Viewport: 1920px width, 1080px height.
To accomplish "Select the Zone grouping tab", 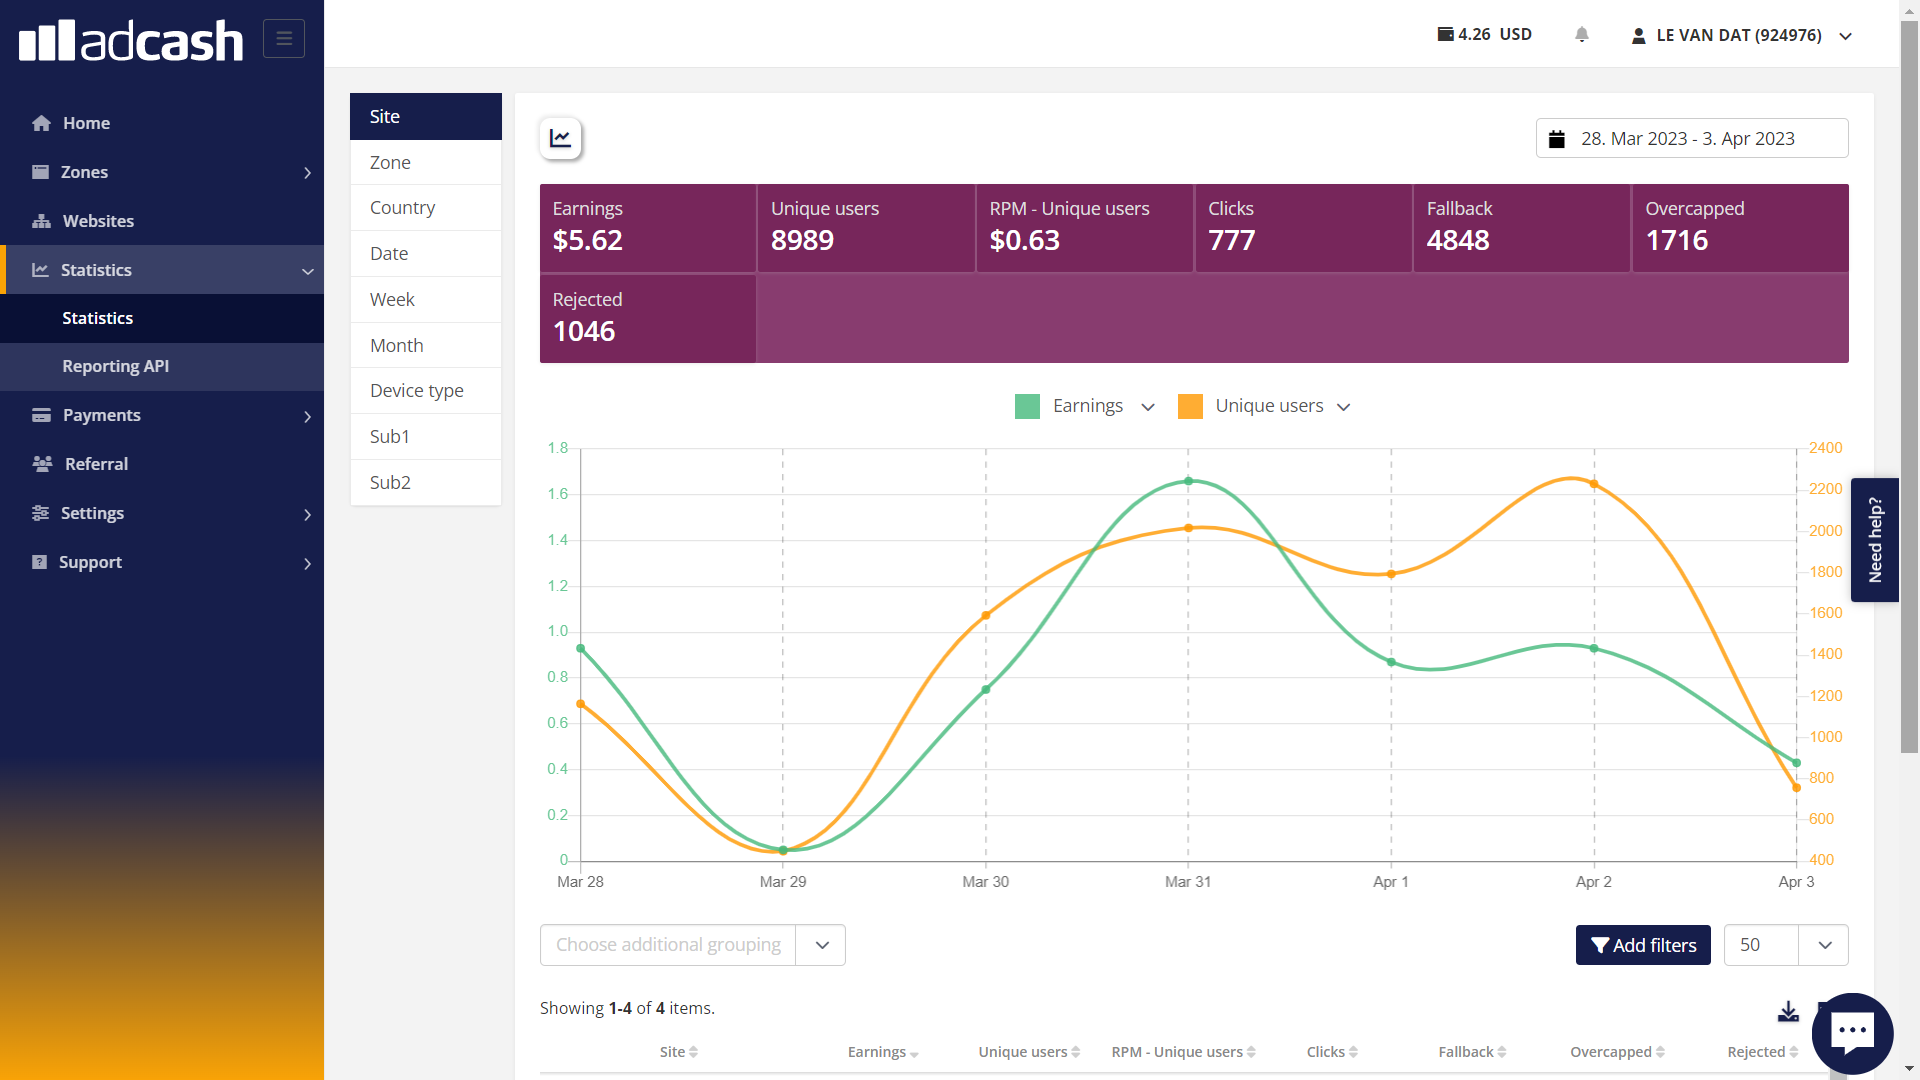I will click(x=426, y=162).
